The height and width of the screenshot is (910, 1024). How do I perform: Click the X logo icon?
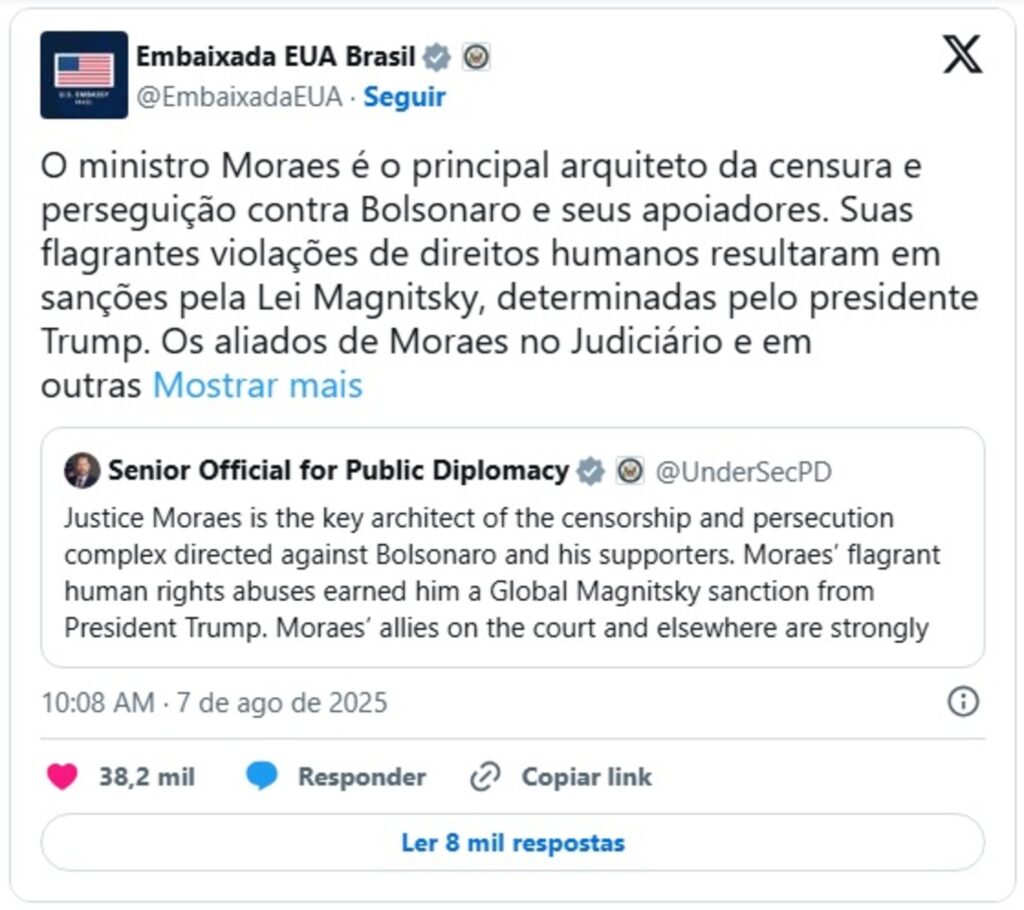pos(962,56)
